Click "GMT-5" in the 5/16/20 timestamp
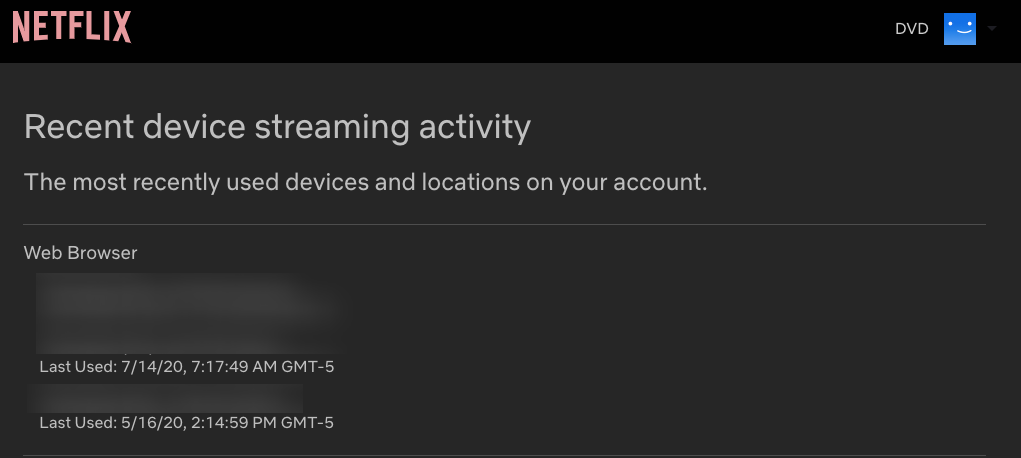Viewport: 1021px width, 458px height. pyautogui.click(x=309, y=423)
